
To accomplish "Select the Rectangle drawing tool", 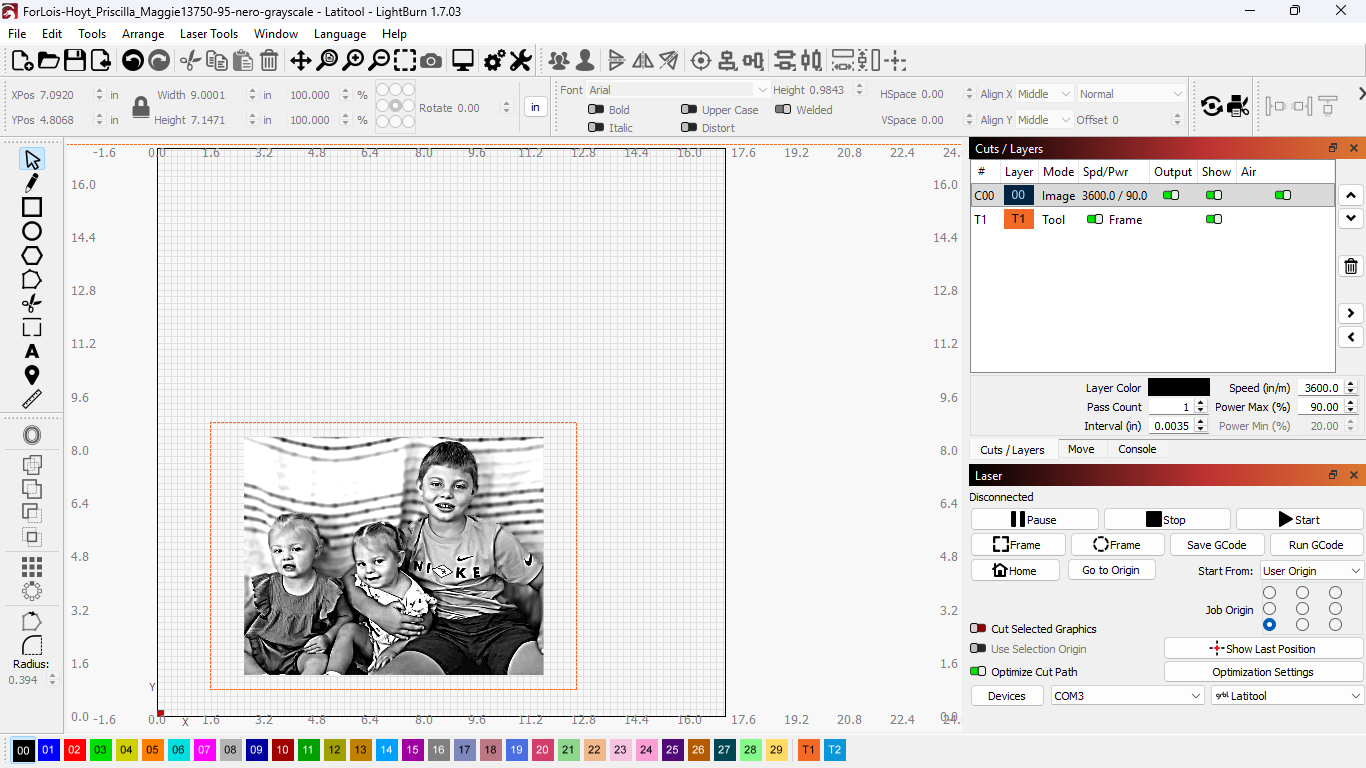I will [x=32, y=207].
